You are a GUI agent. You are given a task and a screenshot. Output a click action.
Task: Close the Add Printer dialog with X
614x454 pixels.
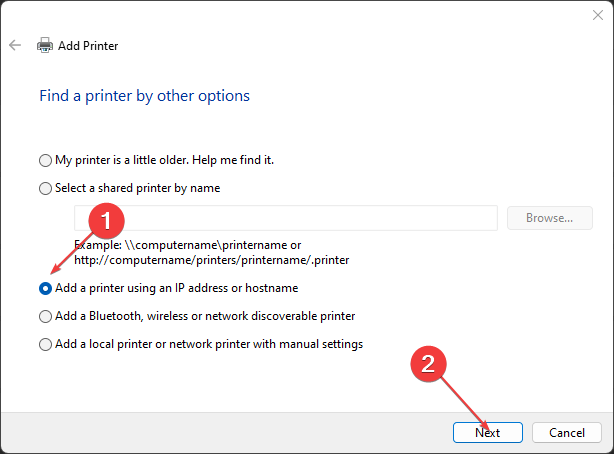point(598,15)
